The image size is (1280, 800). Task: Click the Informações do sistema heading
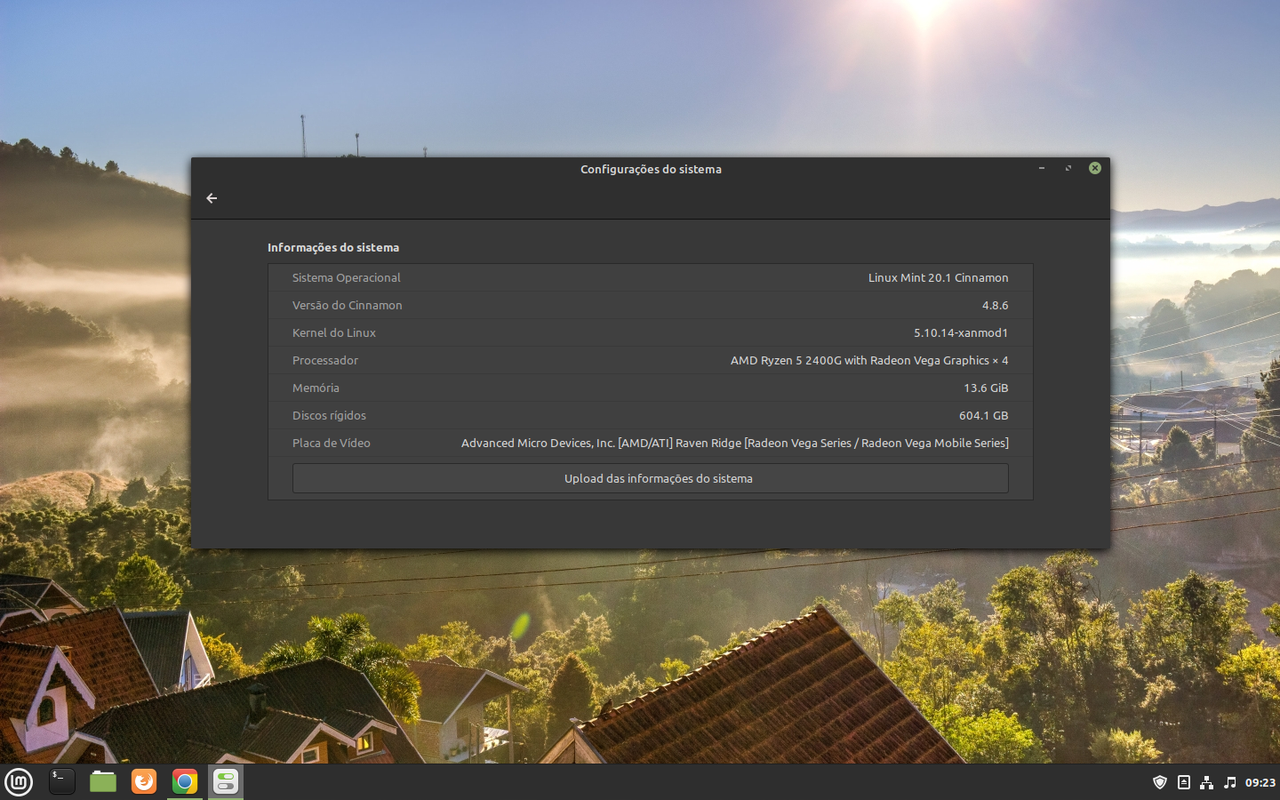click(x=333, y=247)
